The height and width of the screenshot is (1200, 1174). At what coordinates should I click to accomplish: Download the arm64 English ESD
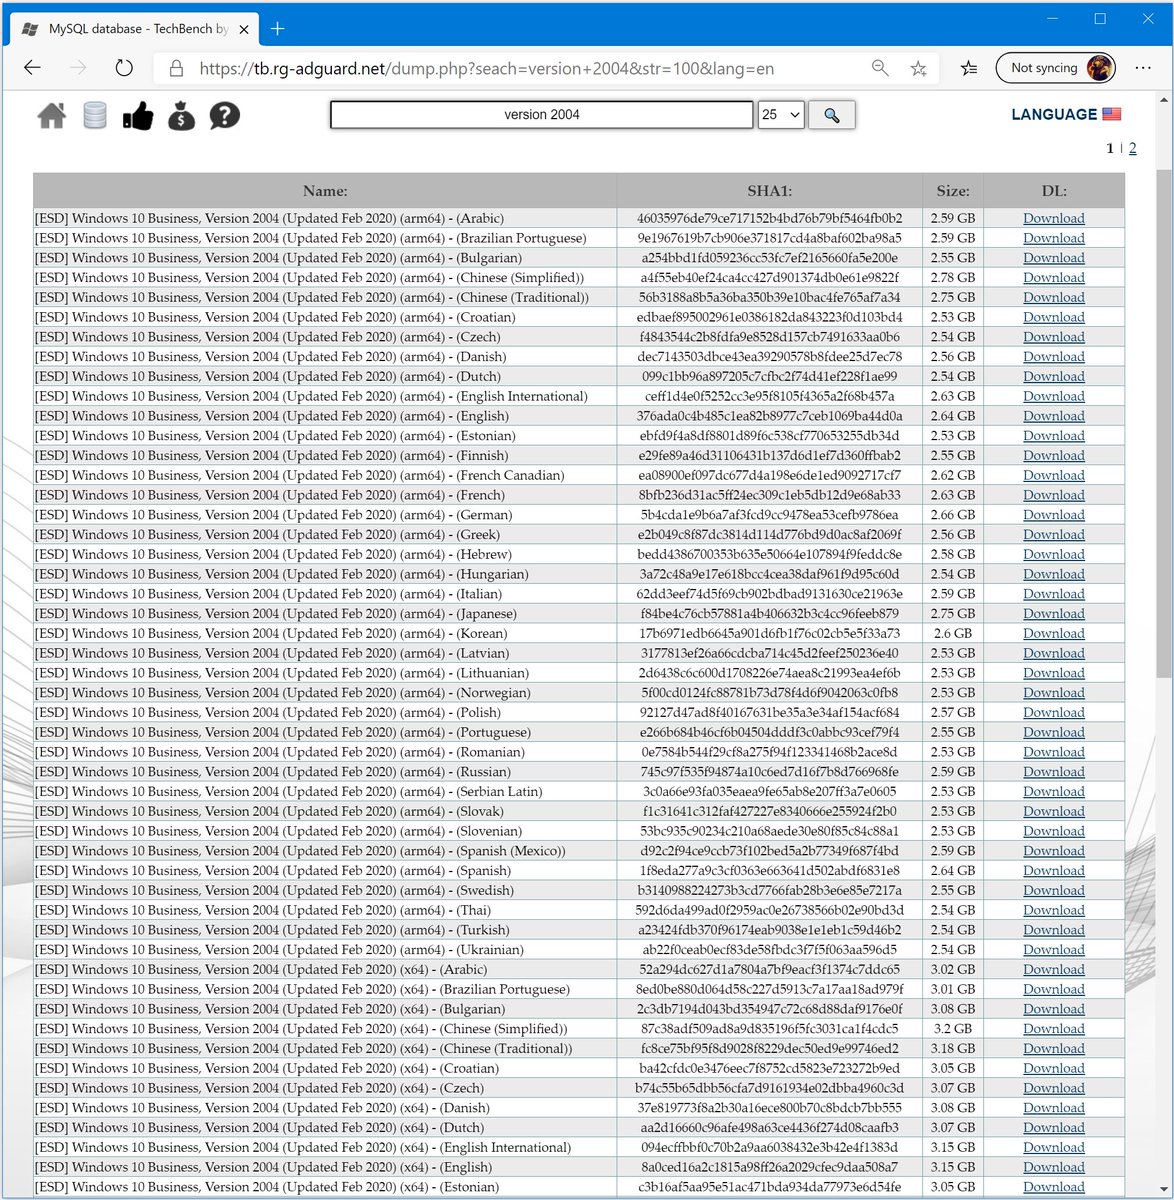point(1054,416)
